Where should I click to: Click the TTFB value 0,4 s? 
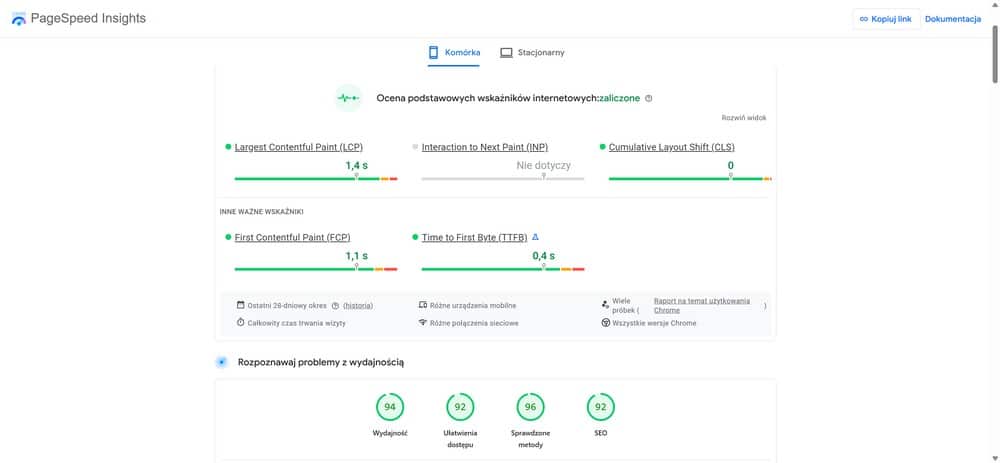click(543, 256)
